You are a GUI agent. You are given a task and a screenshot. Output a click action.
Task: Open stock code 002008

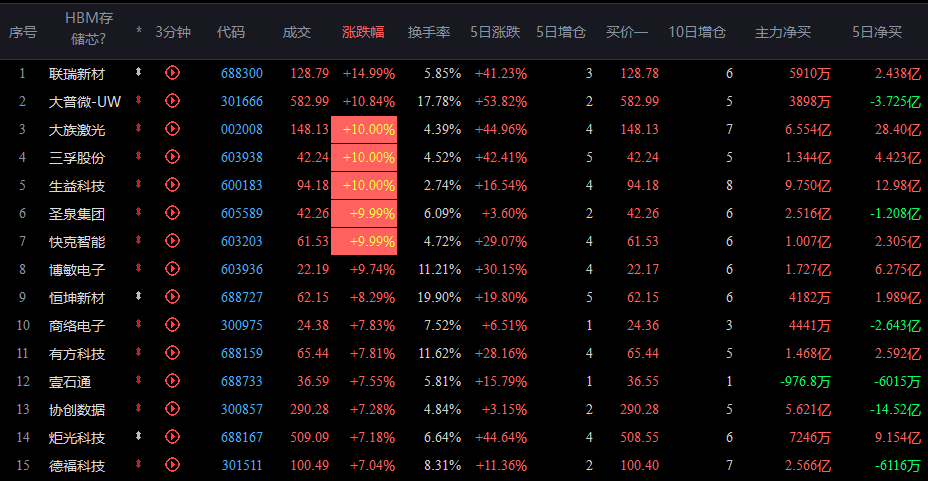pos(241,129)
